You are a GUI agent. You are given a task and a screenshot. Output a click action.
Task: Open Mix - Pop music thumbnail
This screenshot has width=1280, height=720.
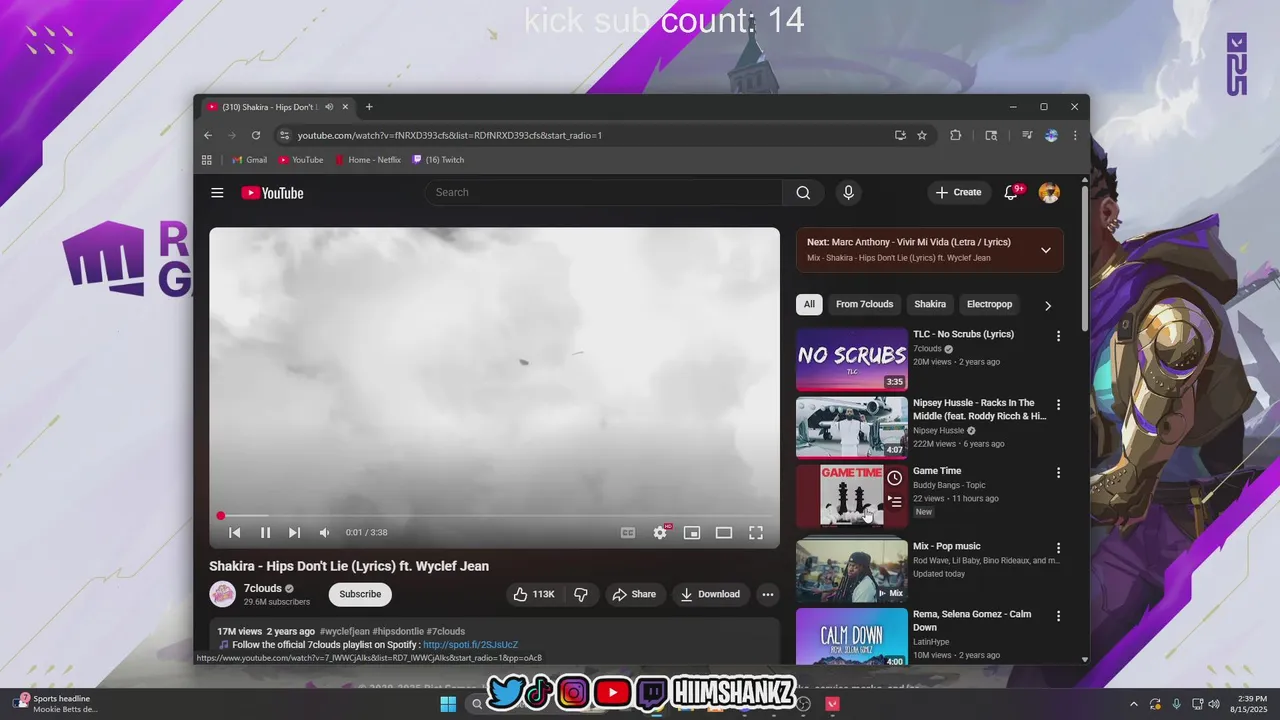coord(851,570)
